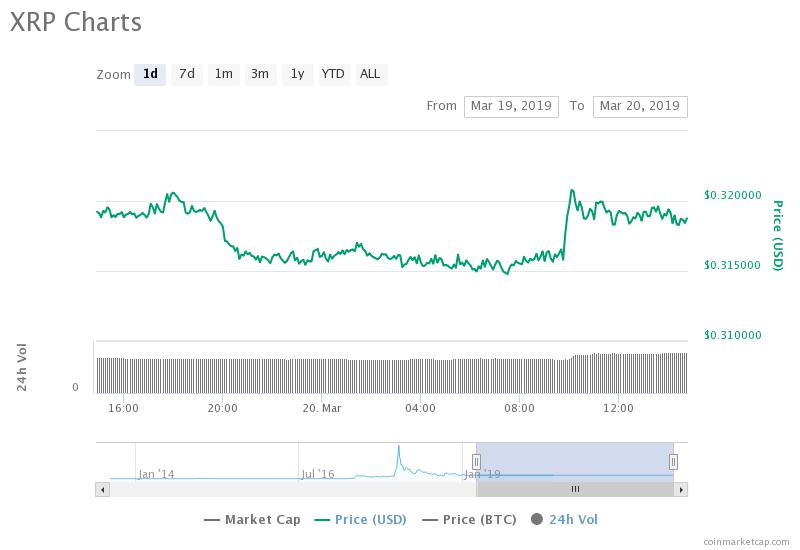Viewport: 800px width, 550px height.
Task: Click the left navigator range handle
Action: point(476,462)
